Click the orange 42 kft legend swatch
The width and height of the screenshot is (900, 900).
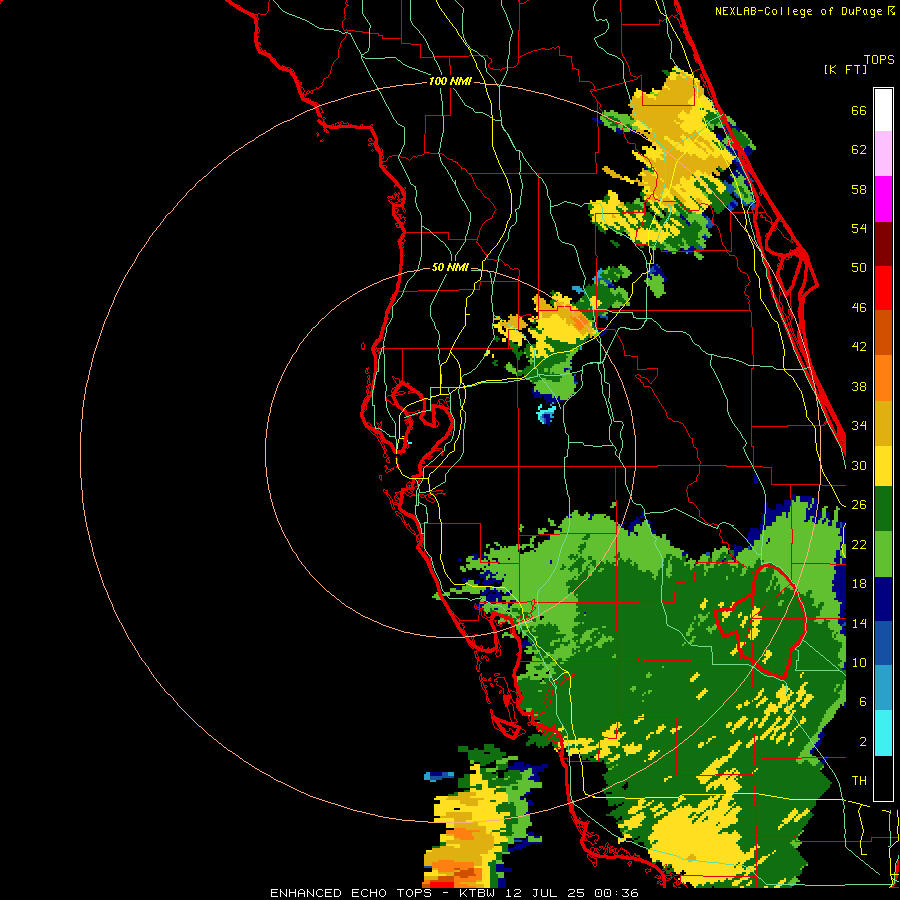pyautogui.click(x=883, y=378)
